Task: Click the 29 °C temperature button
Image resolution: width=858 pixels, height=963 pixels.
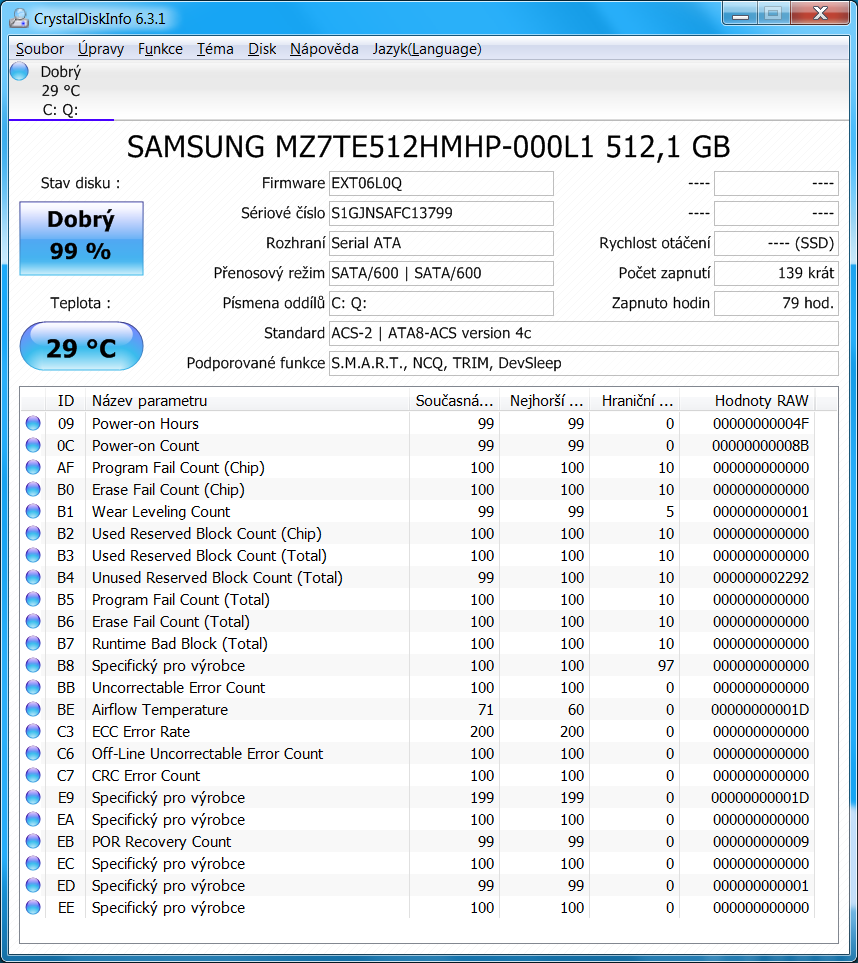Action: (x=81, y=348)
